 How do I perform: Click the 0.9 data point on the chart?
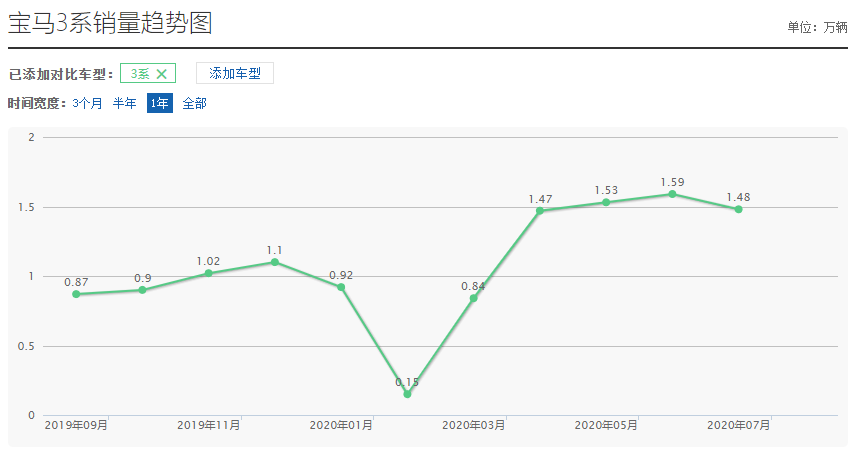(143, 290)
